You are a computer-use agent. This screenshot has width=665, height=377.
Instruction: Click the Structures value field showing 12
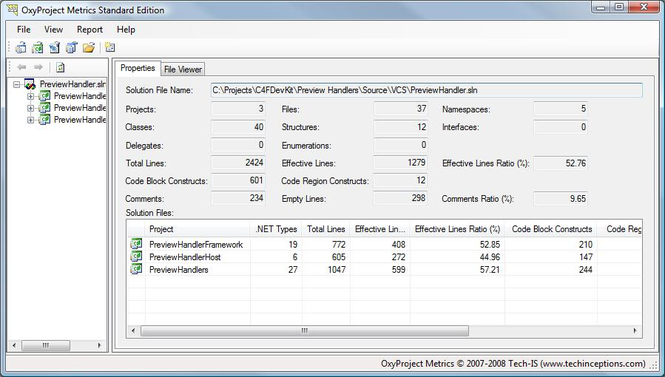coord(401,127)
